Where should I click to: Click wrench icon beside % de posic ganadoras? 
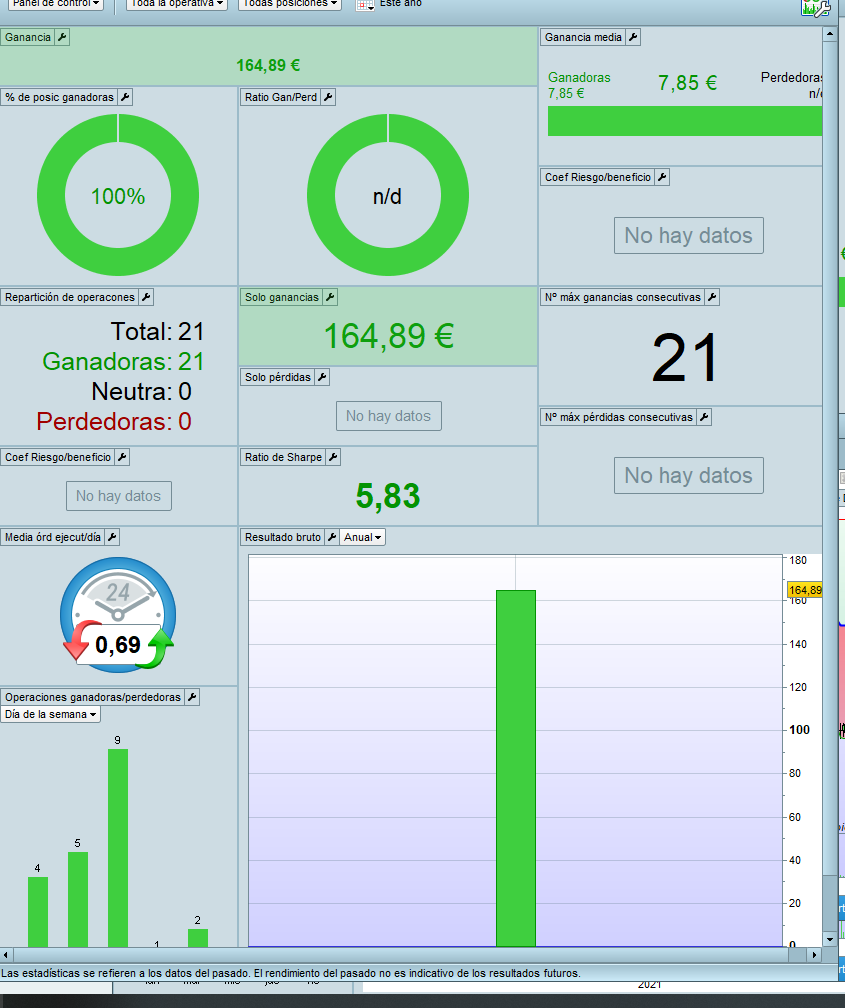125,97
